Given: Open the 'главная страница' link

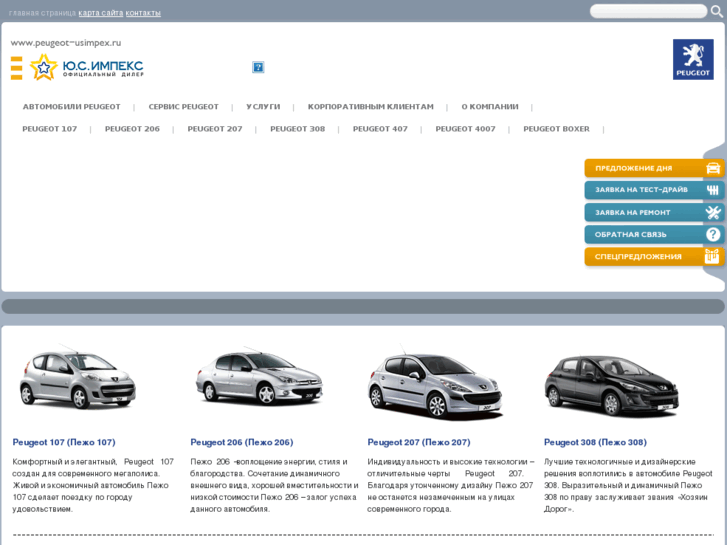Looking at the screenshot, I should (x=42, y=13).
